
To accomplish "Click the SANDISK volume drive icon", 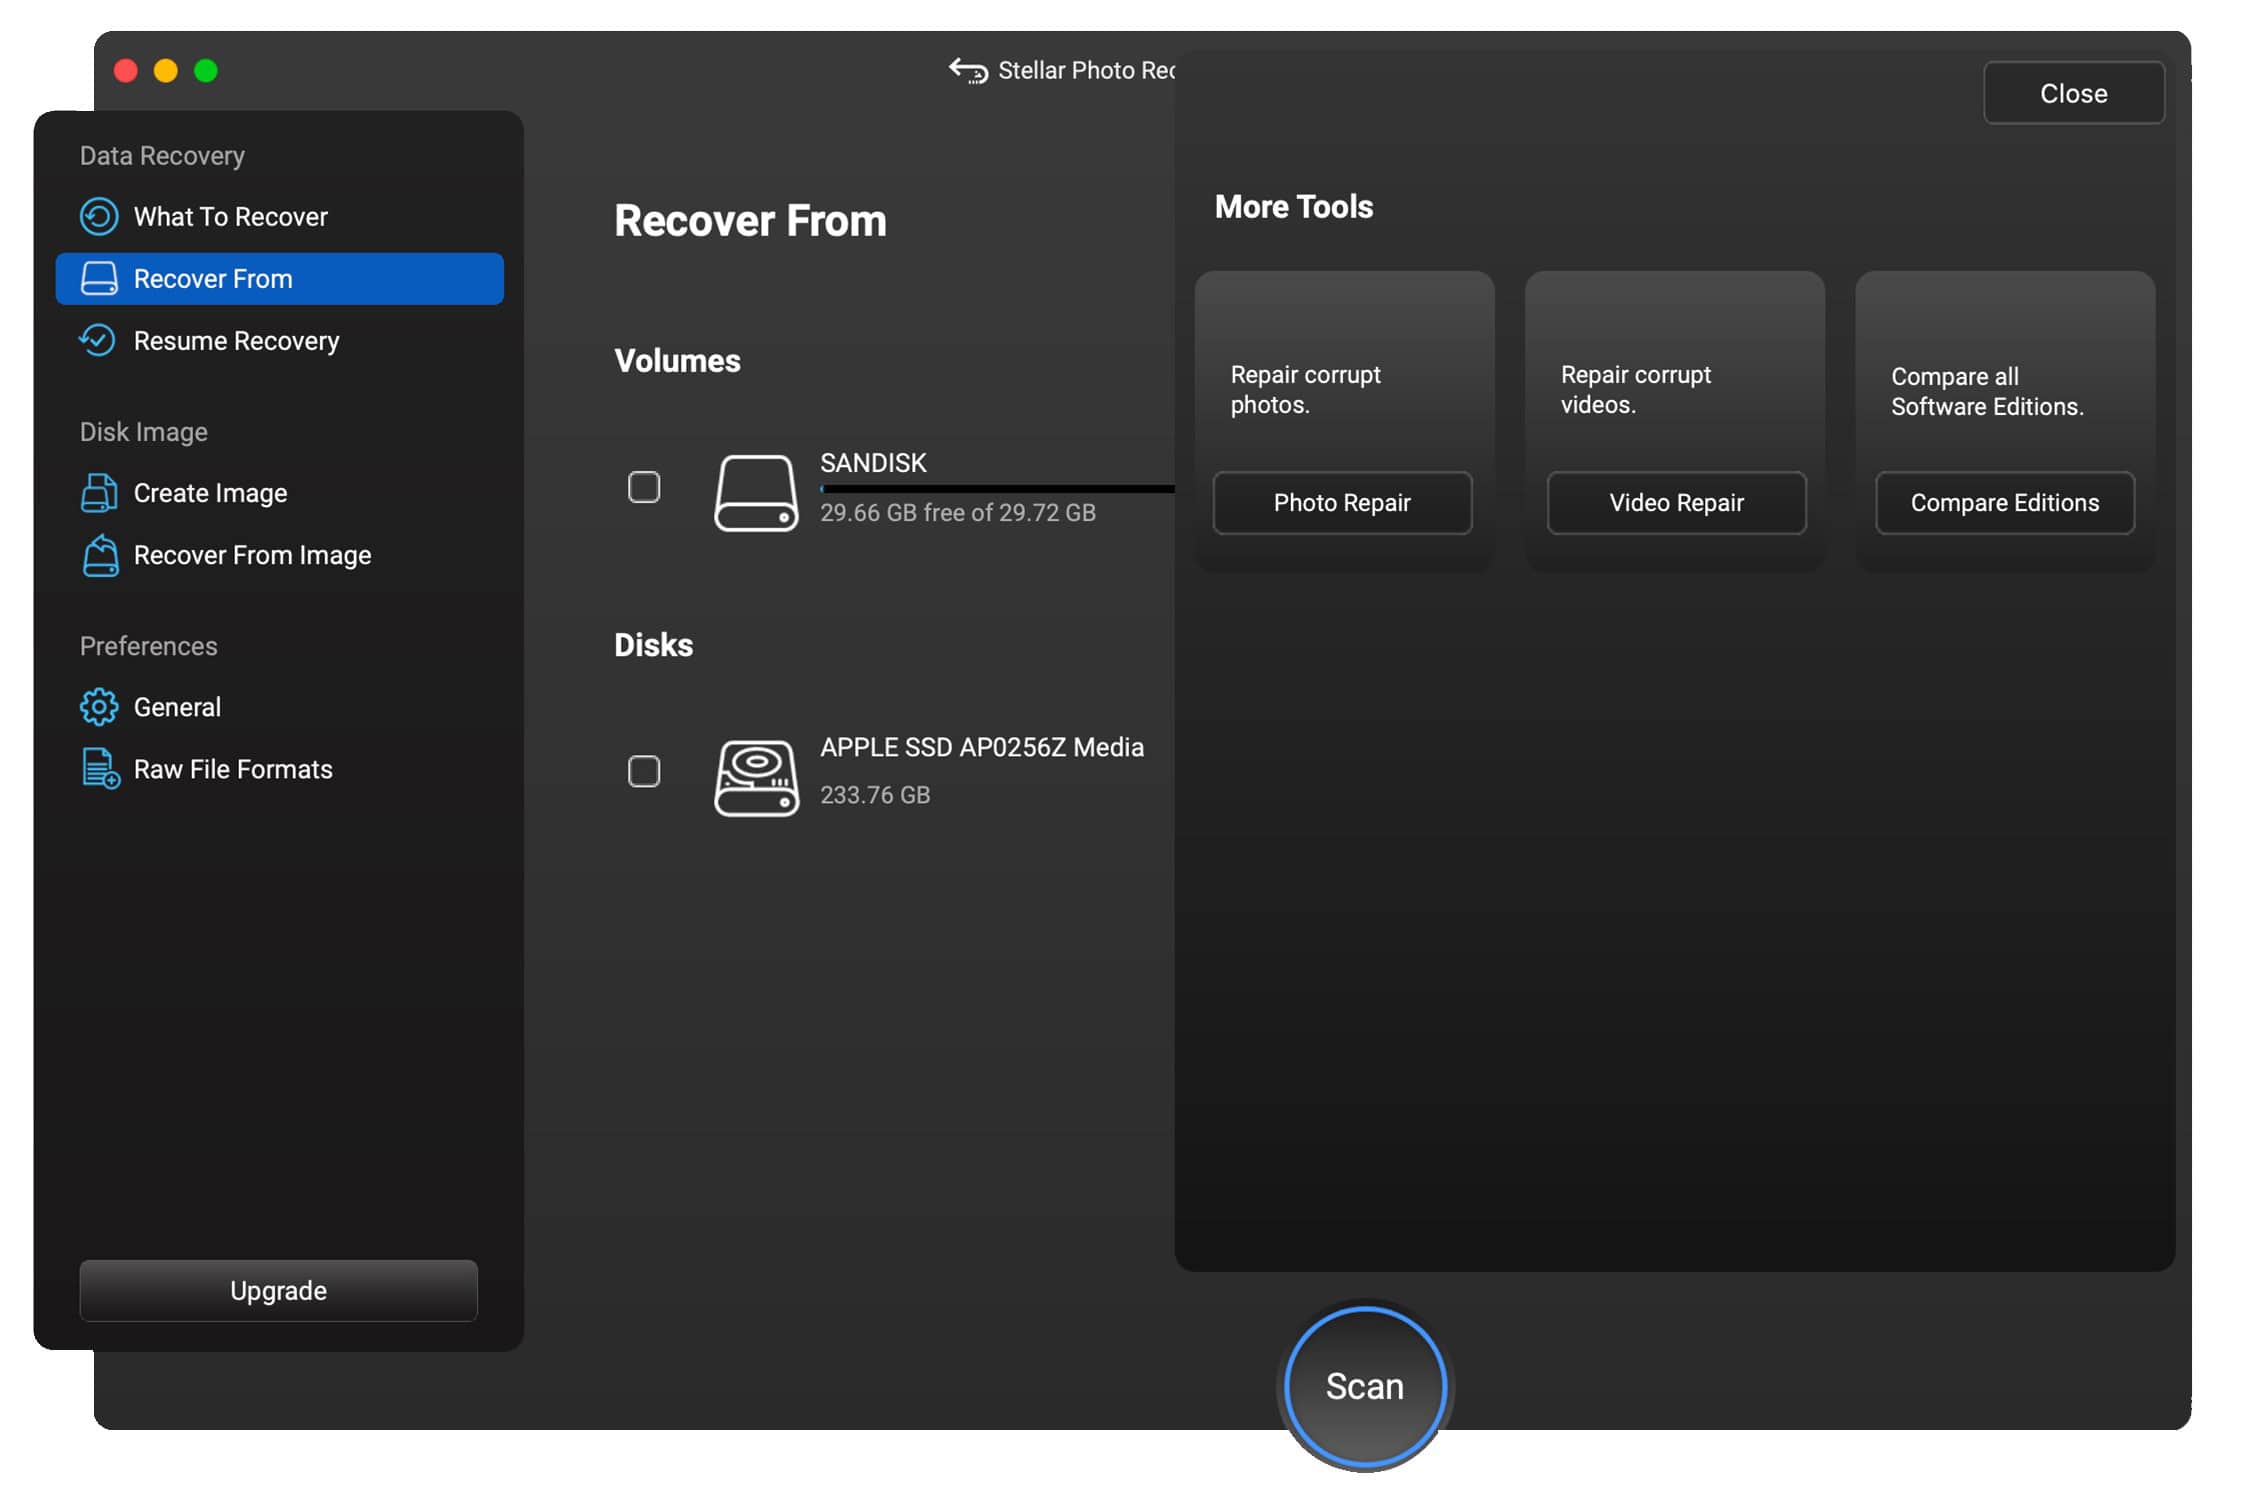I will click(x=756, y=492).
